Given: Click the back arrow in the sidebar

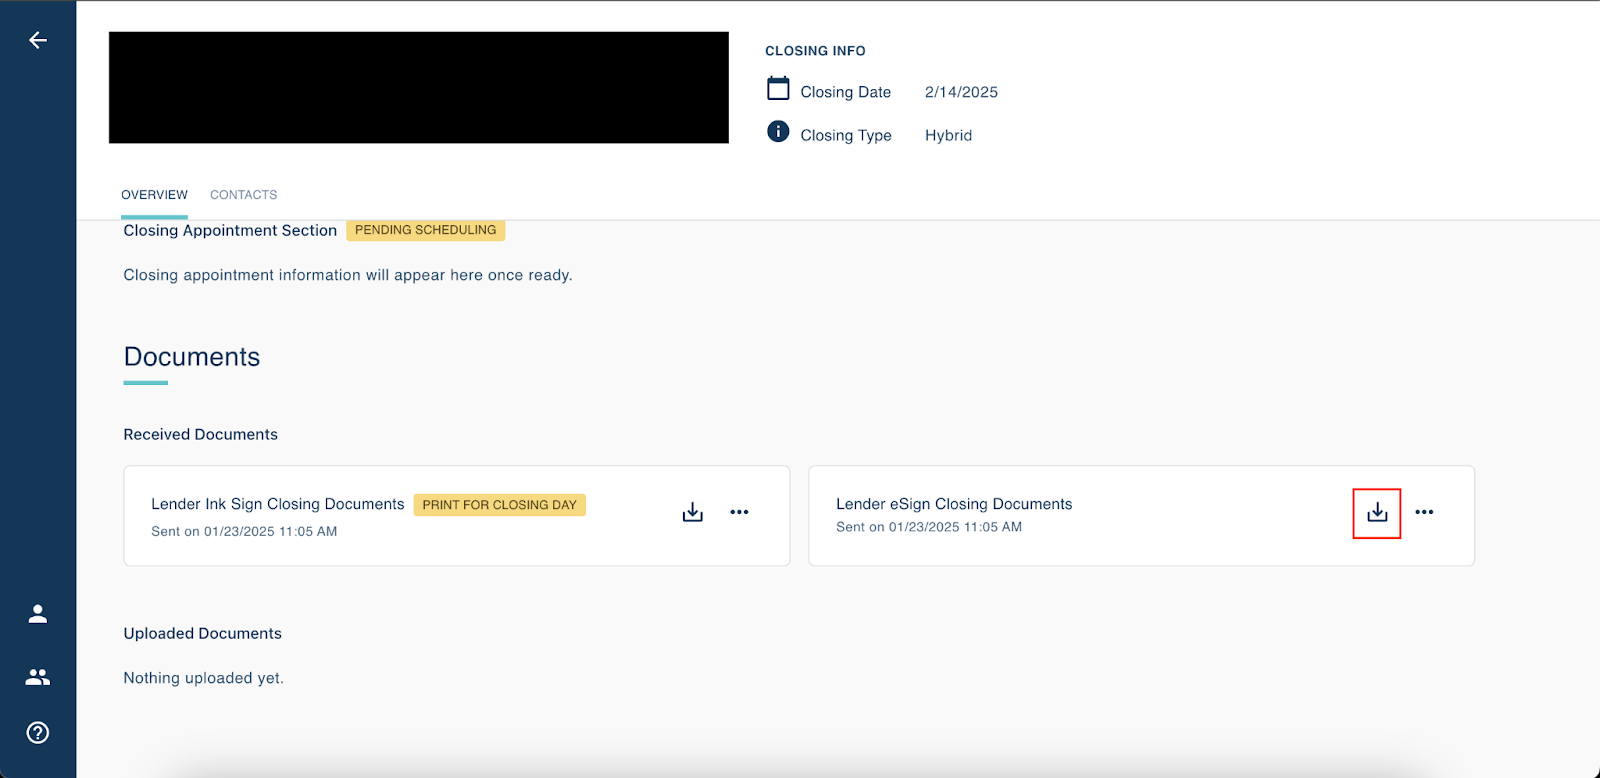Looking at the screenshot, I should [38, 40].
